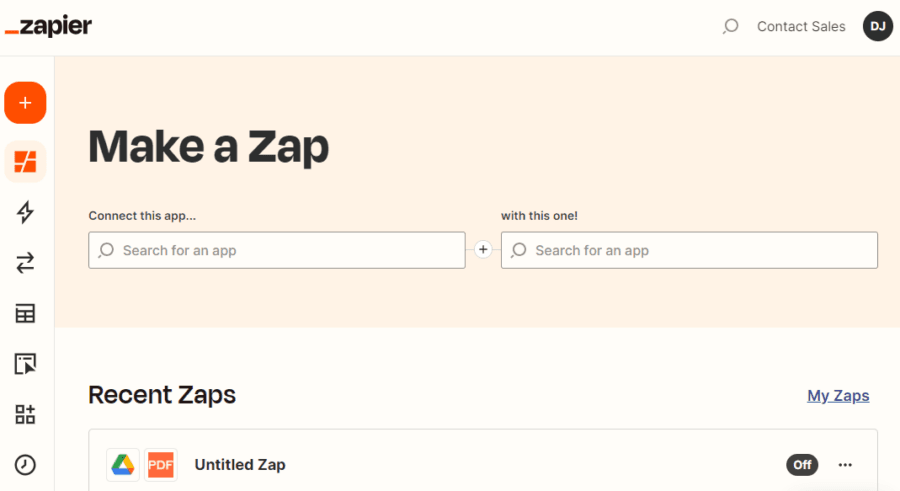Open the DJ account avatar menu
900x491 pixels.
pyautogui.click(x=877, y=27)
